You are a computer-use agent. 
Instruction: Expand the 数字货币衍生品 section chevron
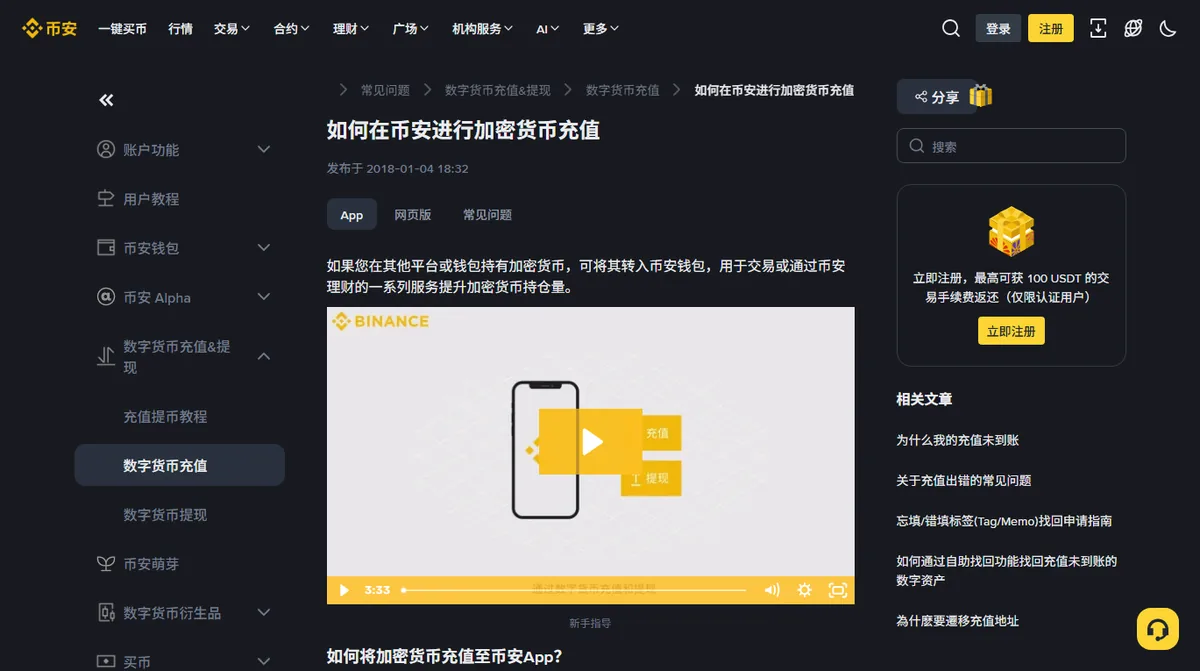(x=264, y=612)
